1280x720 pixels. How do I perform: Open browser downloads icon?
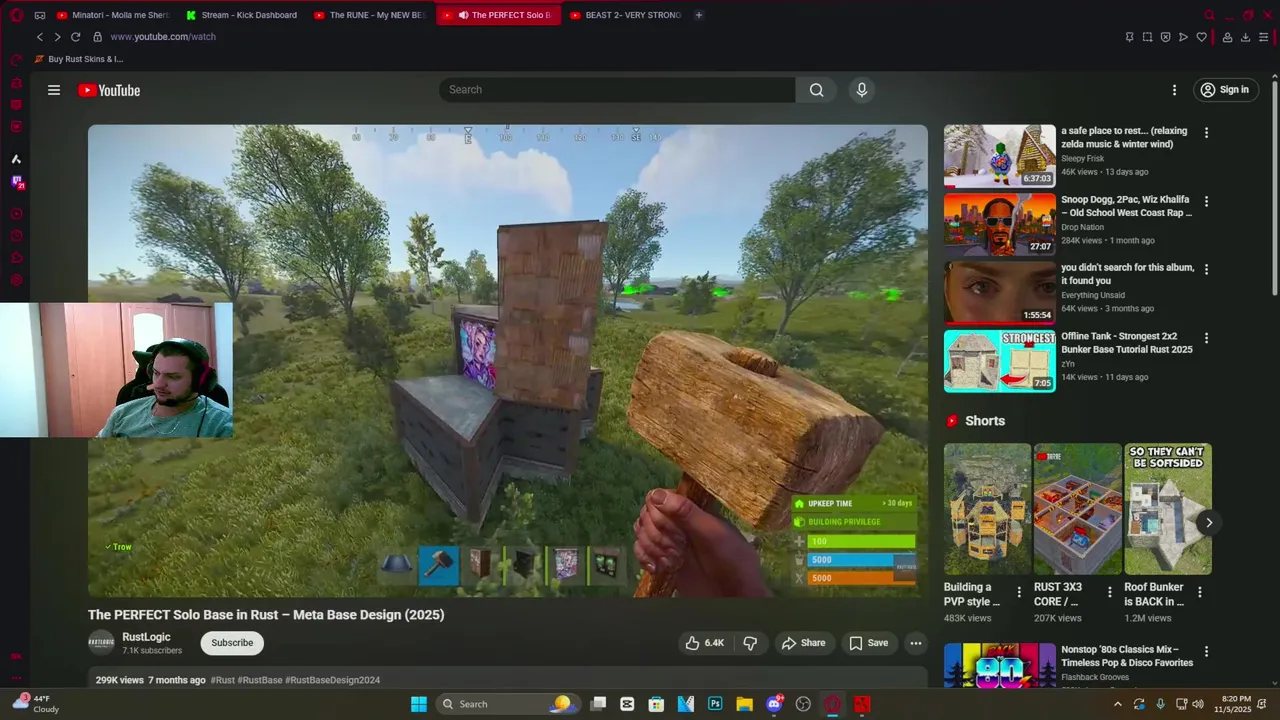[1245, 37]
